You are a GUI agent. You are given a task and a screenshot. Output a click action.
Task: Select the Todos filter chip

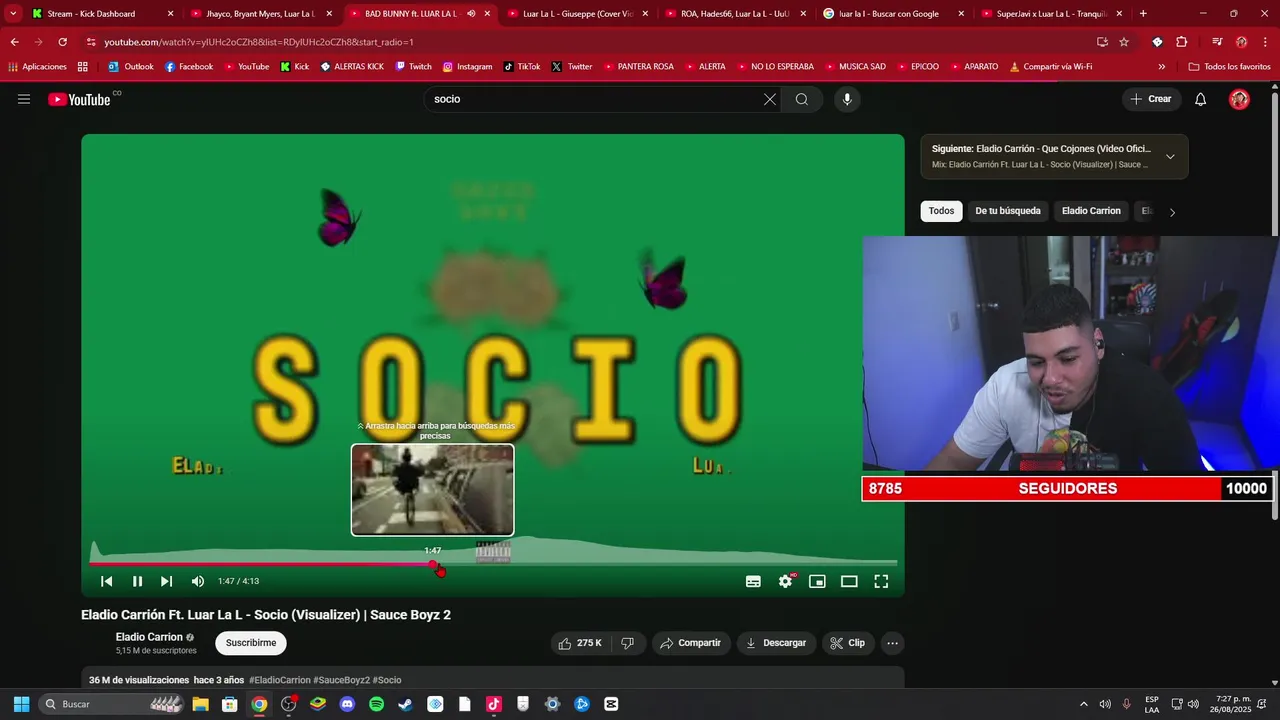tap(941, 211)
